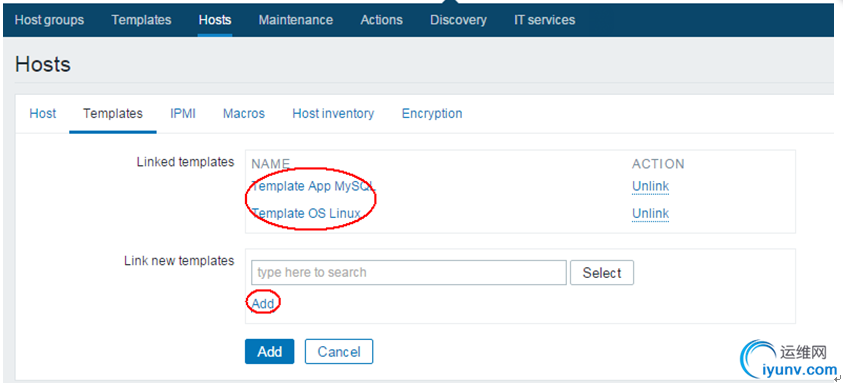Open Template OS Linux link
This screenshot has width=843, height=386.
click(306, 213)
